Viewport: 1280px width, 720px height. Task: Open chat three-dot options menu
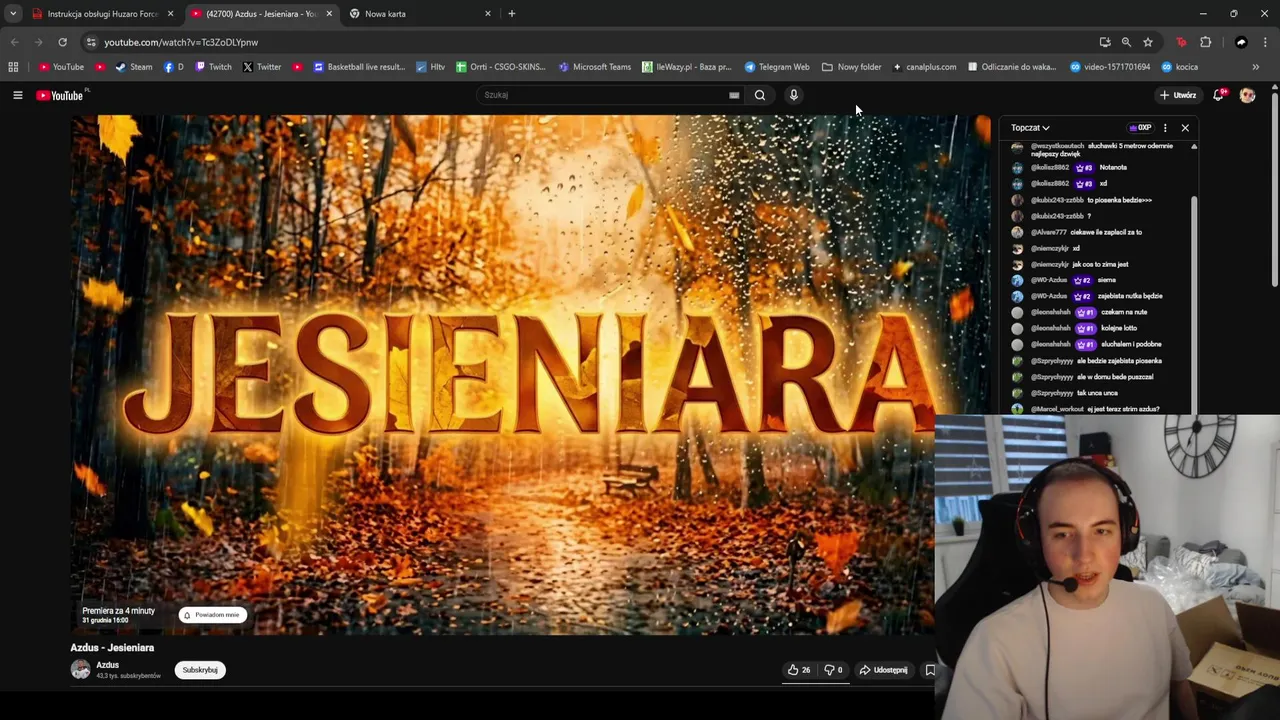pyautogui.click(x=1165, y=128)
